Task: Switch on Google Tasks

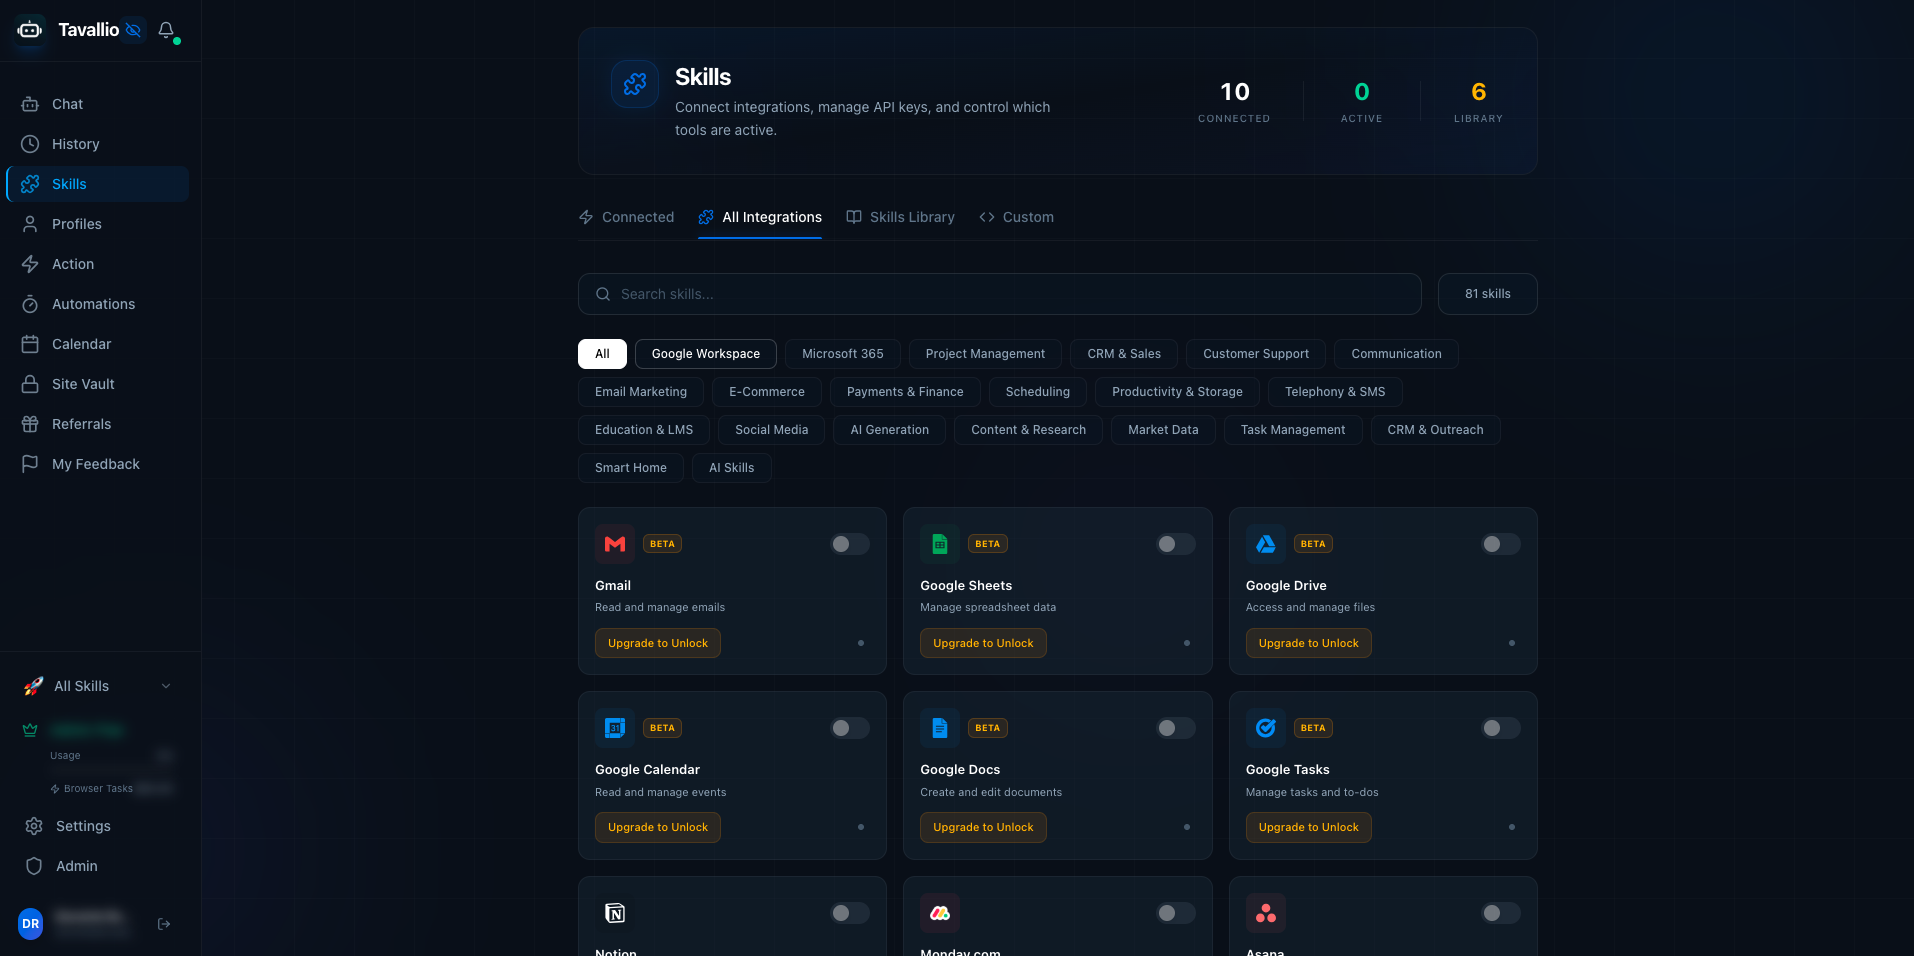Action: click(1501, 728)
